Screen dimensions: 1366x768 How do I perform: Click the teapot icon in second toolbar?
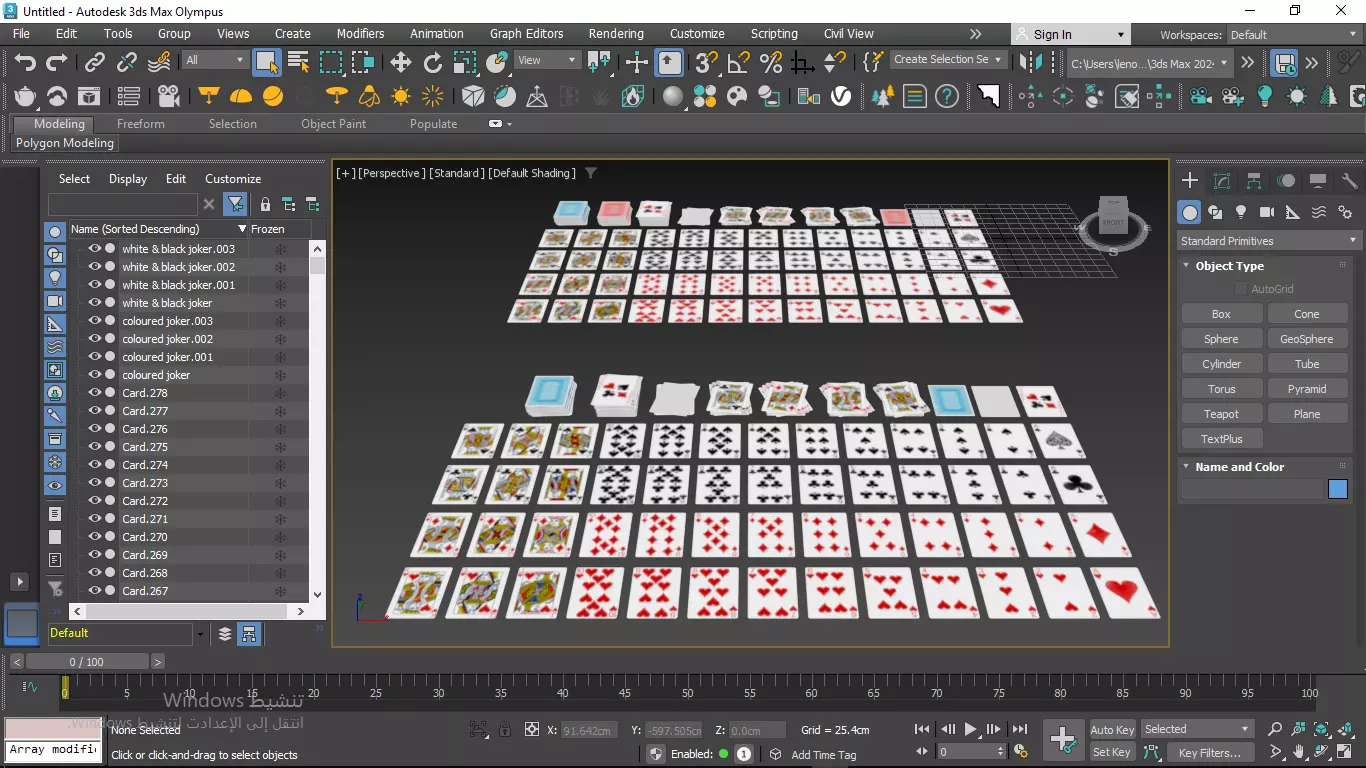pos(25,97)
